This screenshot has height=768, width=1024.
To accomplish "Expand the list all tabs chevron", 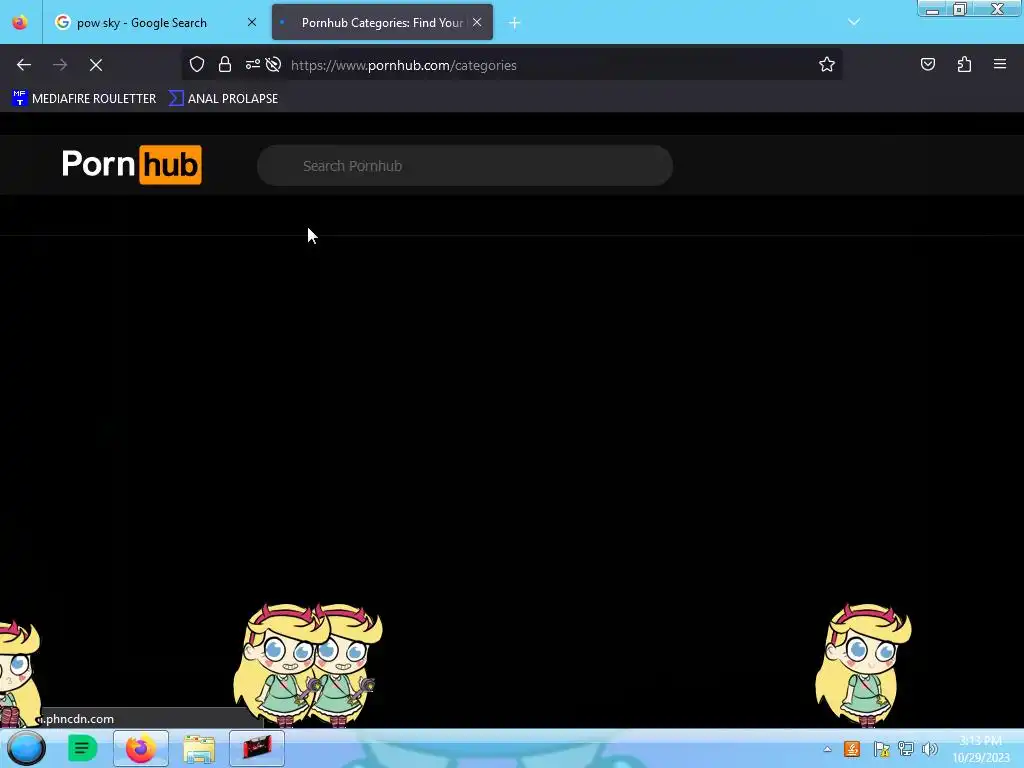I will (854, 22).
